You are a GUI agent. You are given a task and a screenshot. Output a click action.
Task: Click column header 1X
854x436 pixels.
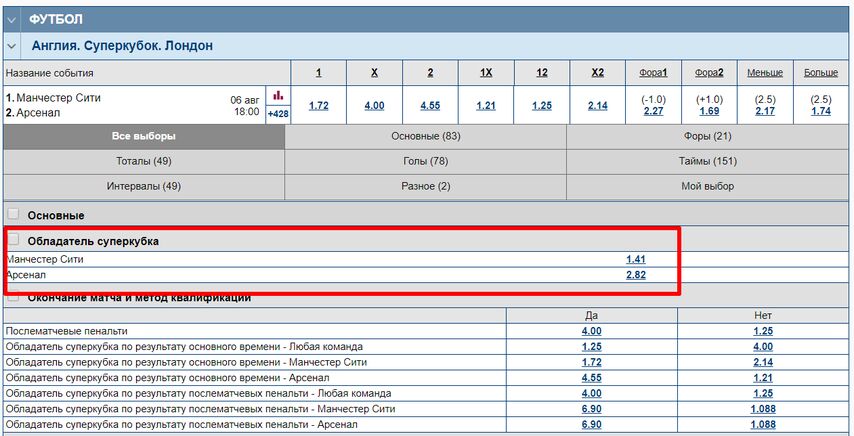click(x=486, y=72)
